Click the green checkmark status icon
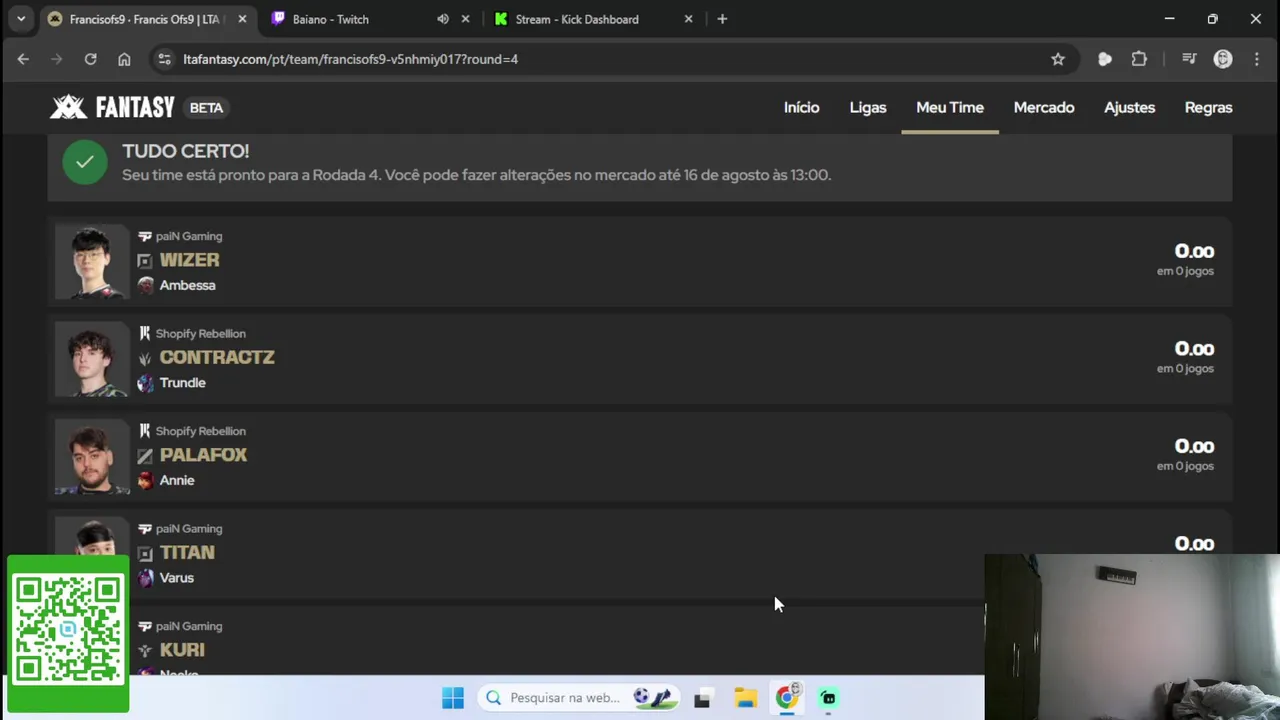 (85, 162)
